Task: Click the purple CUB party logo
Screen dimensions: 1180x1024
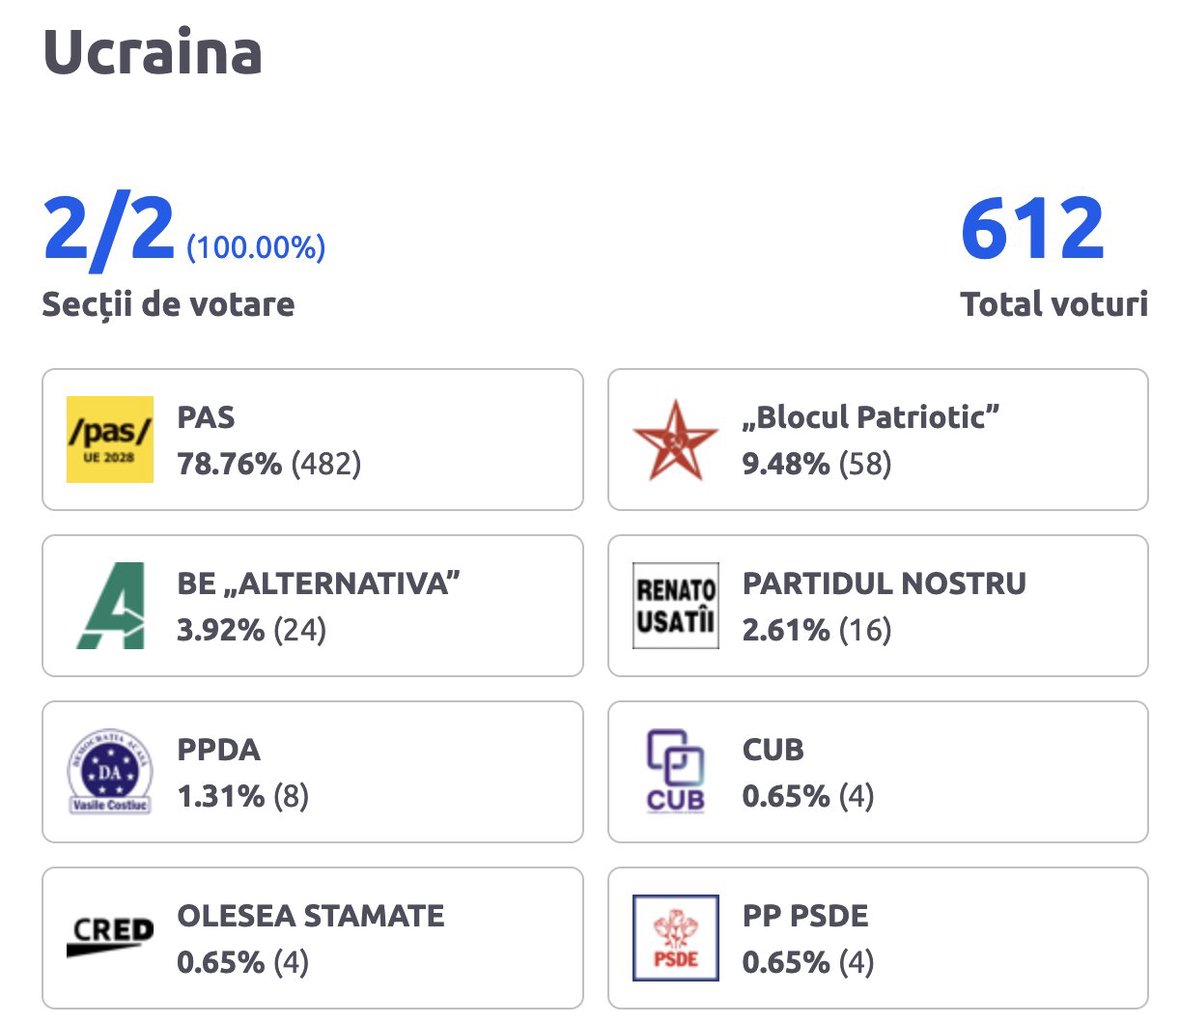Action: (x=675, y=771)
